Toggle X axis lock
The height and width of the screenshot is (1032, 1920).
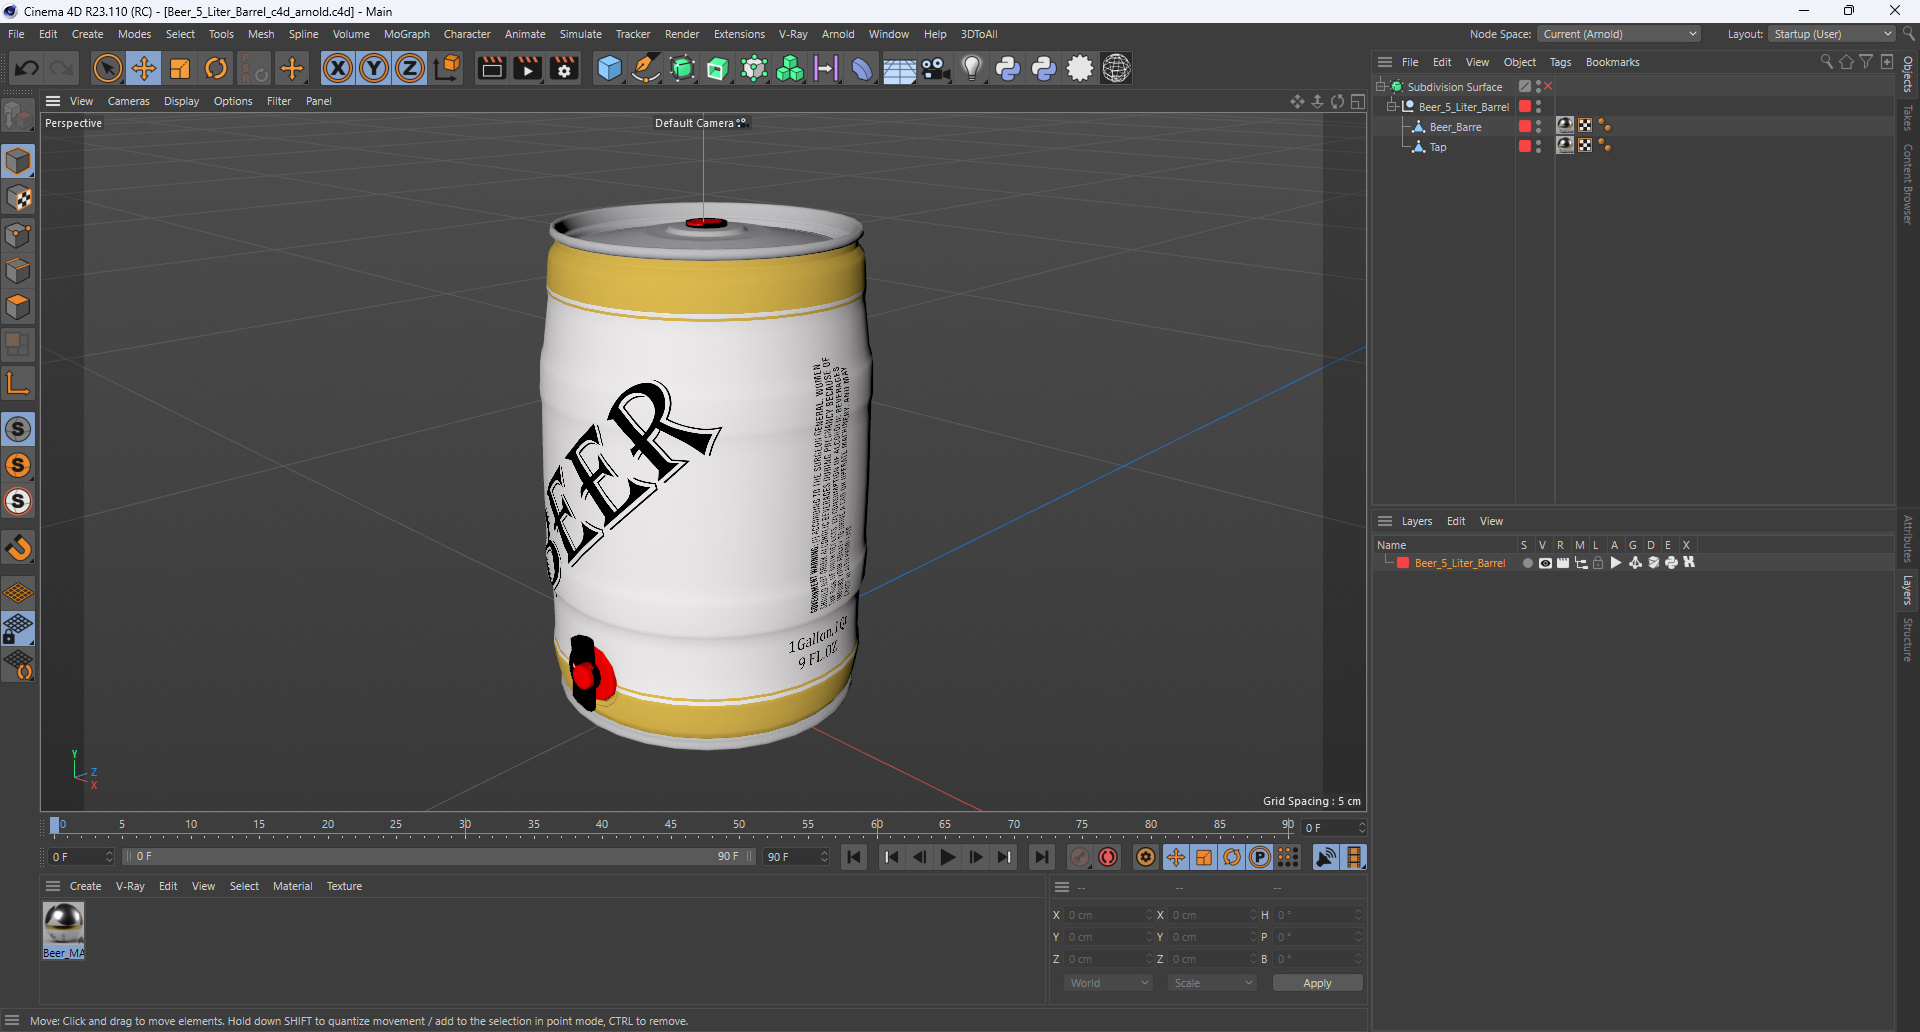point(338,68)
